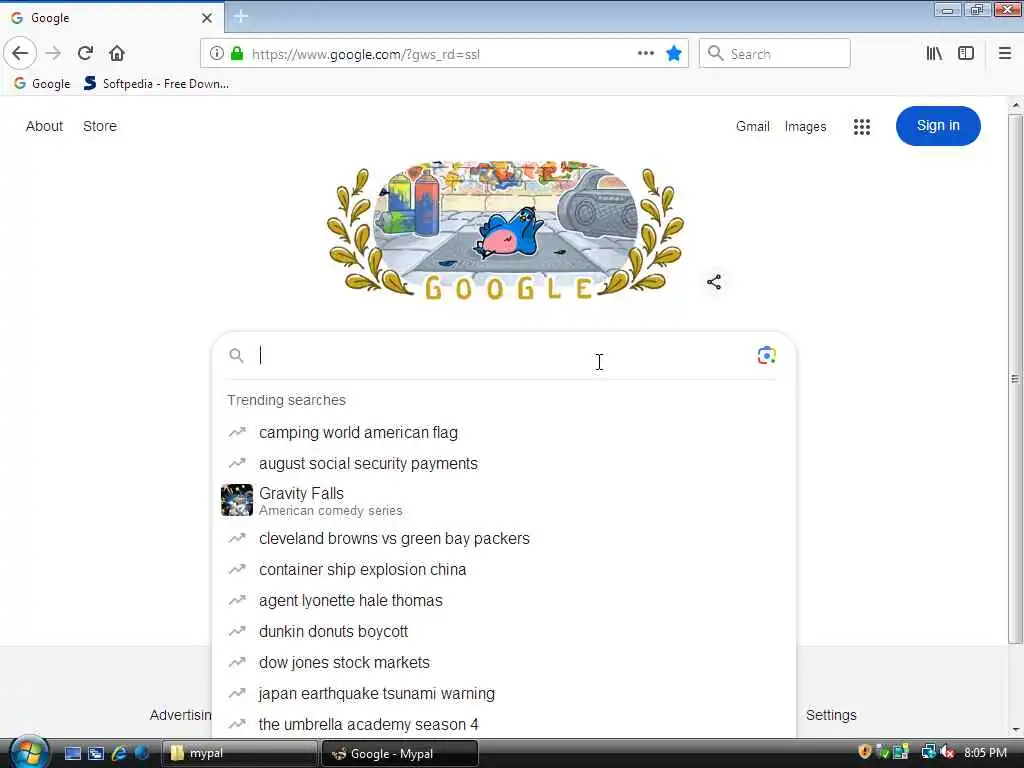The width and height of the screenshot is (1024, 768).
Task: Click the scrollbar down arrow
Action: coord(1016,730)
